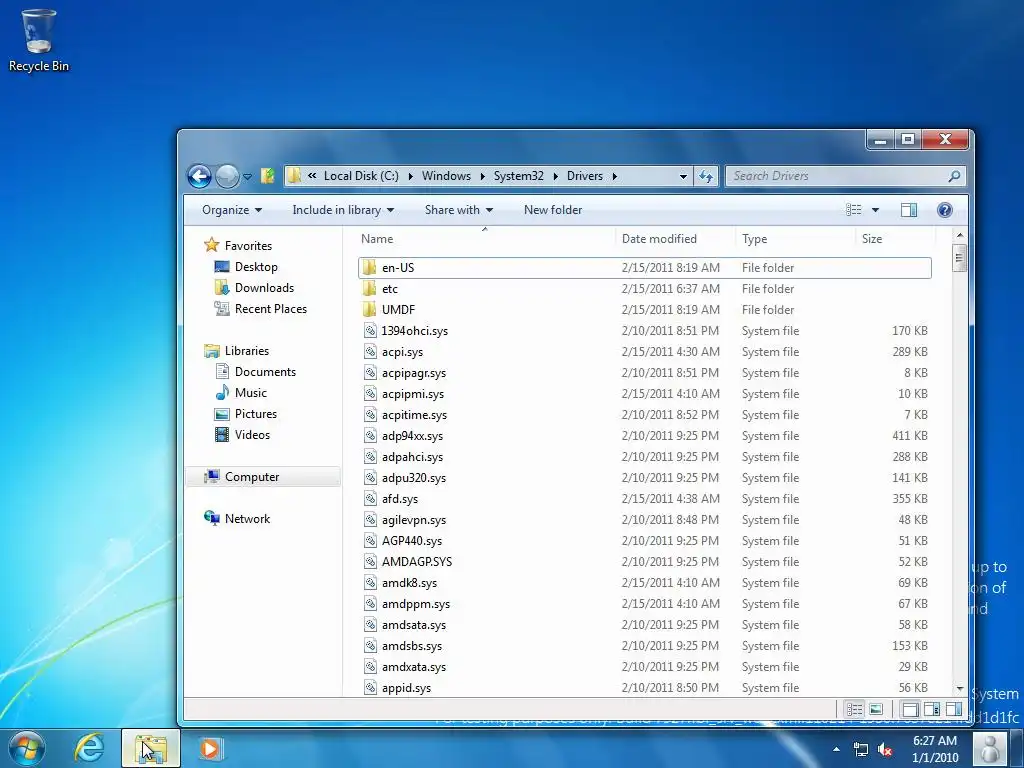
Task: Select the afd.sys file row
Action: [x=645, y=499]
